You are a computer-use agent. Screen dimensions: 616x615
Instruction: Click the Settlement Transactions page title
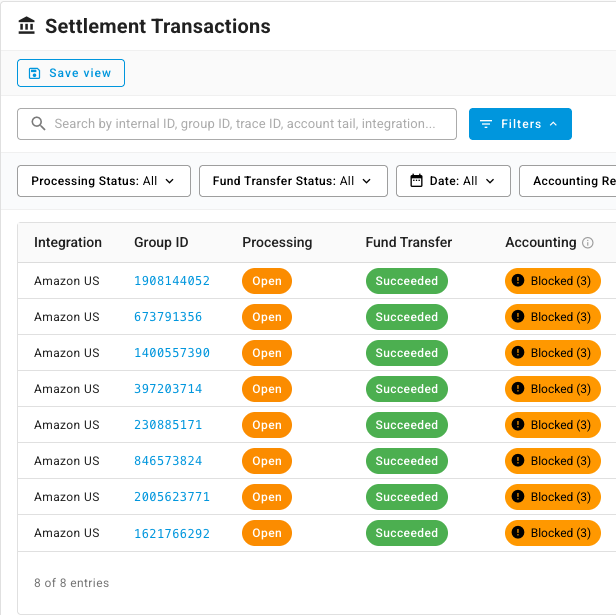pyautogui.click(x=158, y=26)
